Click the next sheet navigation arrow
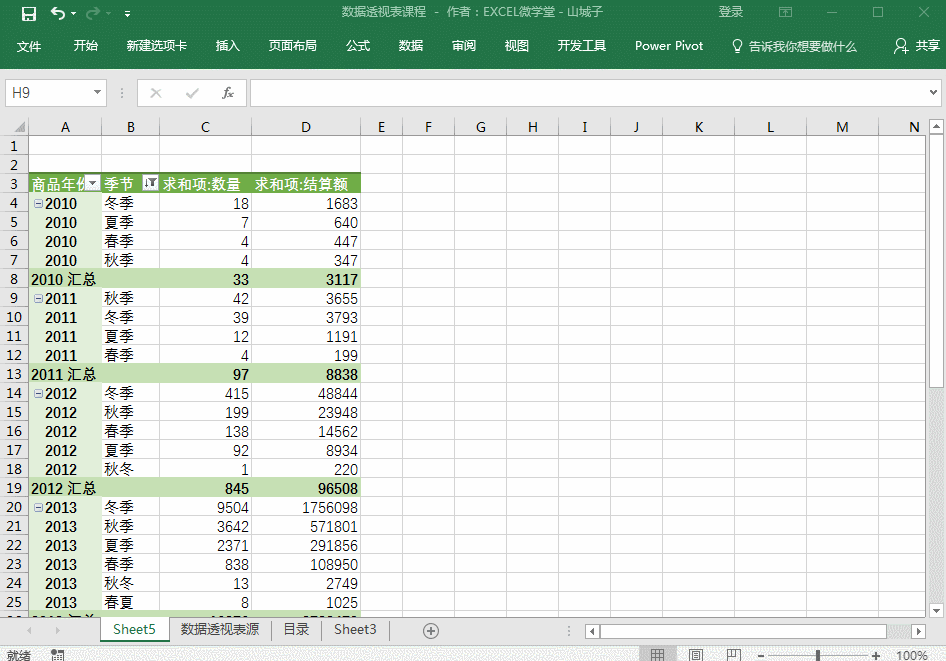 pyautogui.click(x=58, y=631)
